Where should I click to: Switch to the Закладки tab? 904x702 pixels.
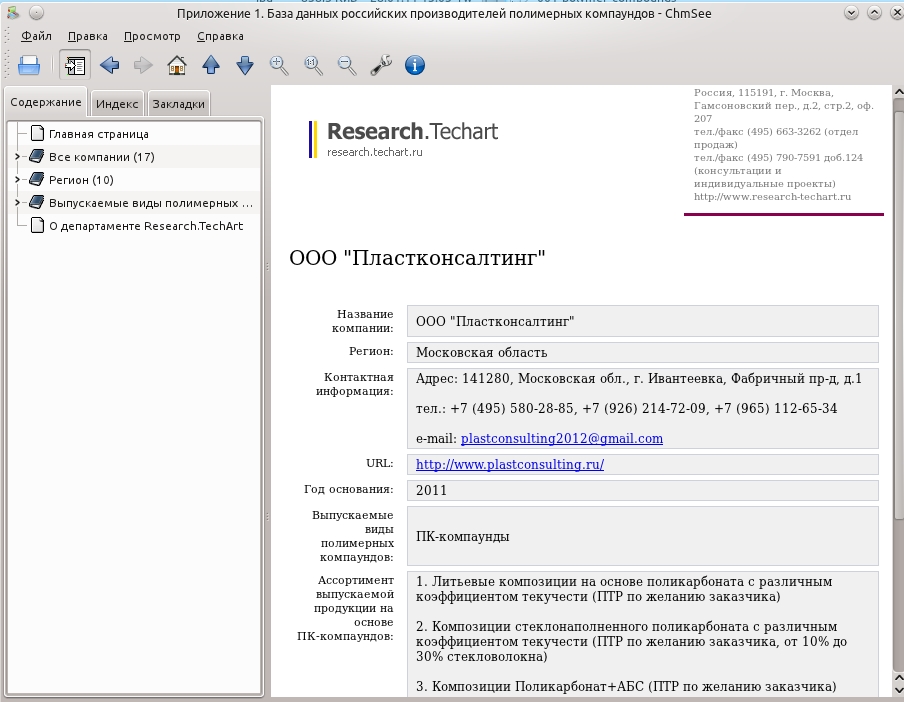coord(179,104)
